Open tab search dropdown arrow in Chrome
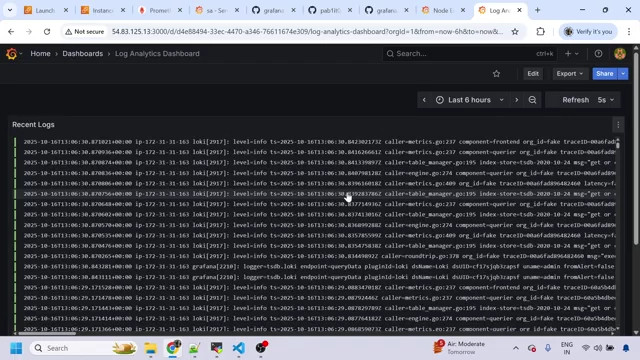Image resolution: width=640 pixels, height=360 pixels. [10, 10]
